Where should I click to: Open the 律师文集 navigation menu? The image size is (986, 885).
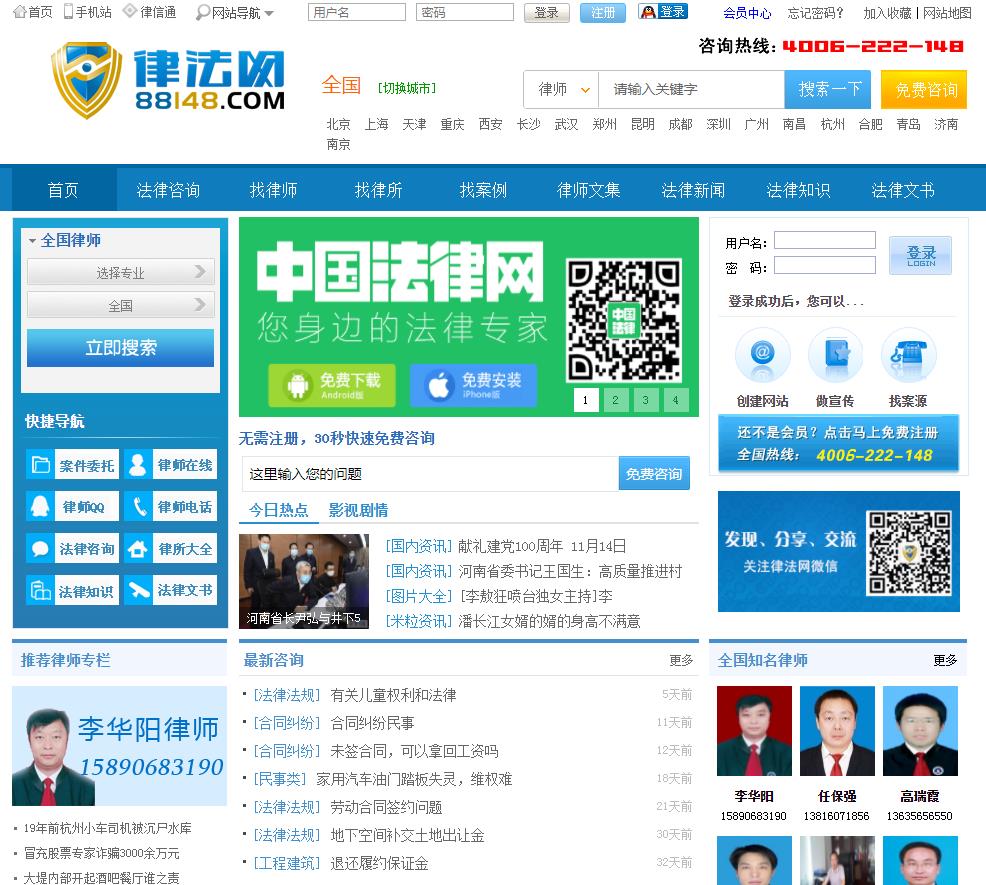[x=588, y=190]
